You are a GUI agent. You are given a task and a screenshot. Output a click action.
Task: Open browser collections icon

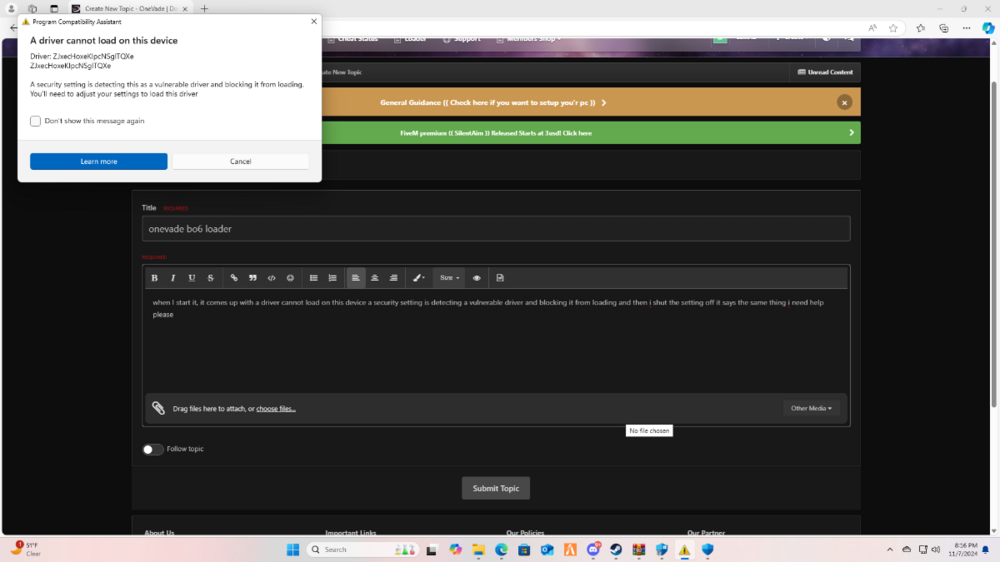tap(944, 28)
